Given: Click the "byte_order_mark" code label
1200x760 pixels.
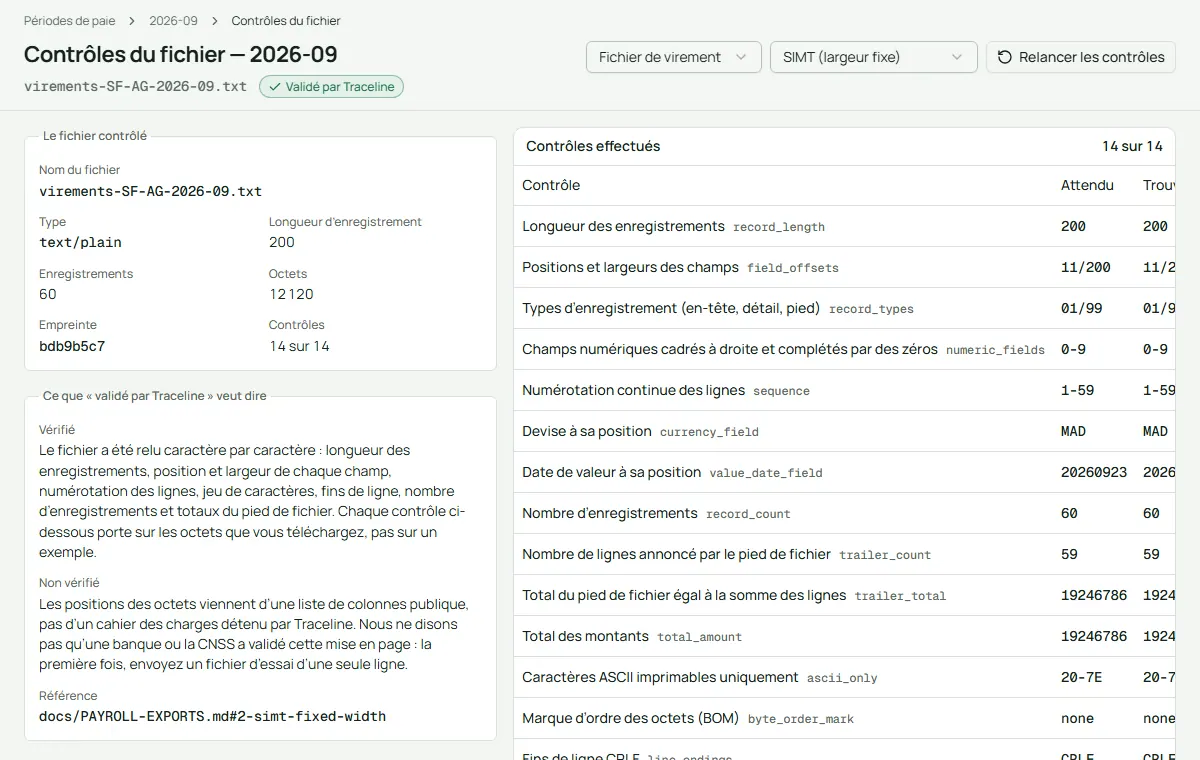Looking at the screenshot, I should 801,719.
